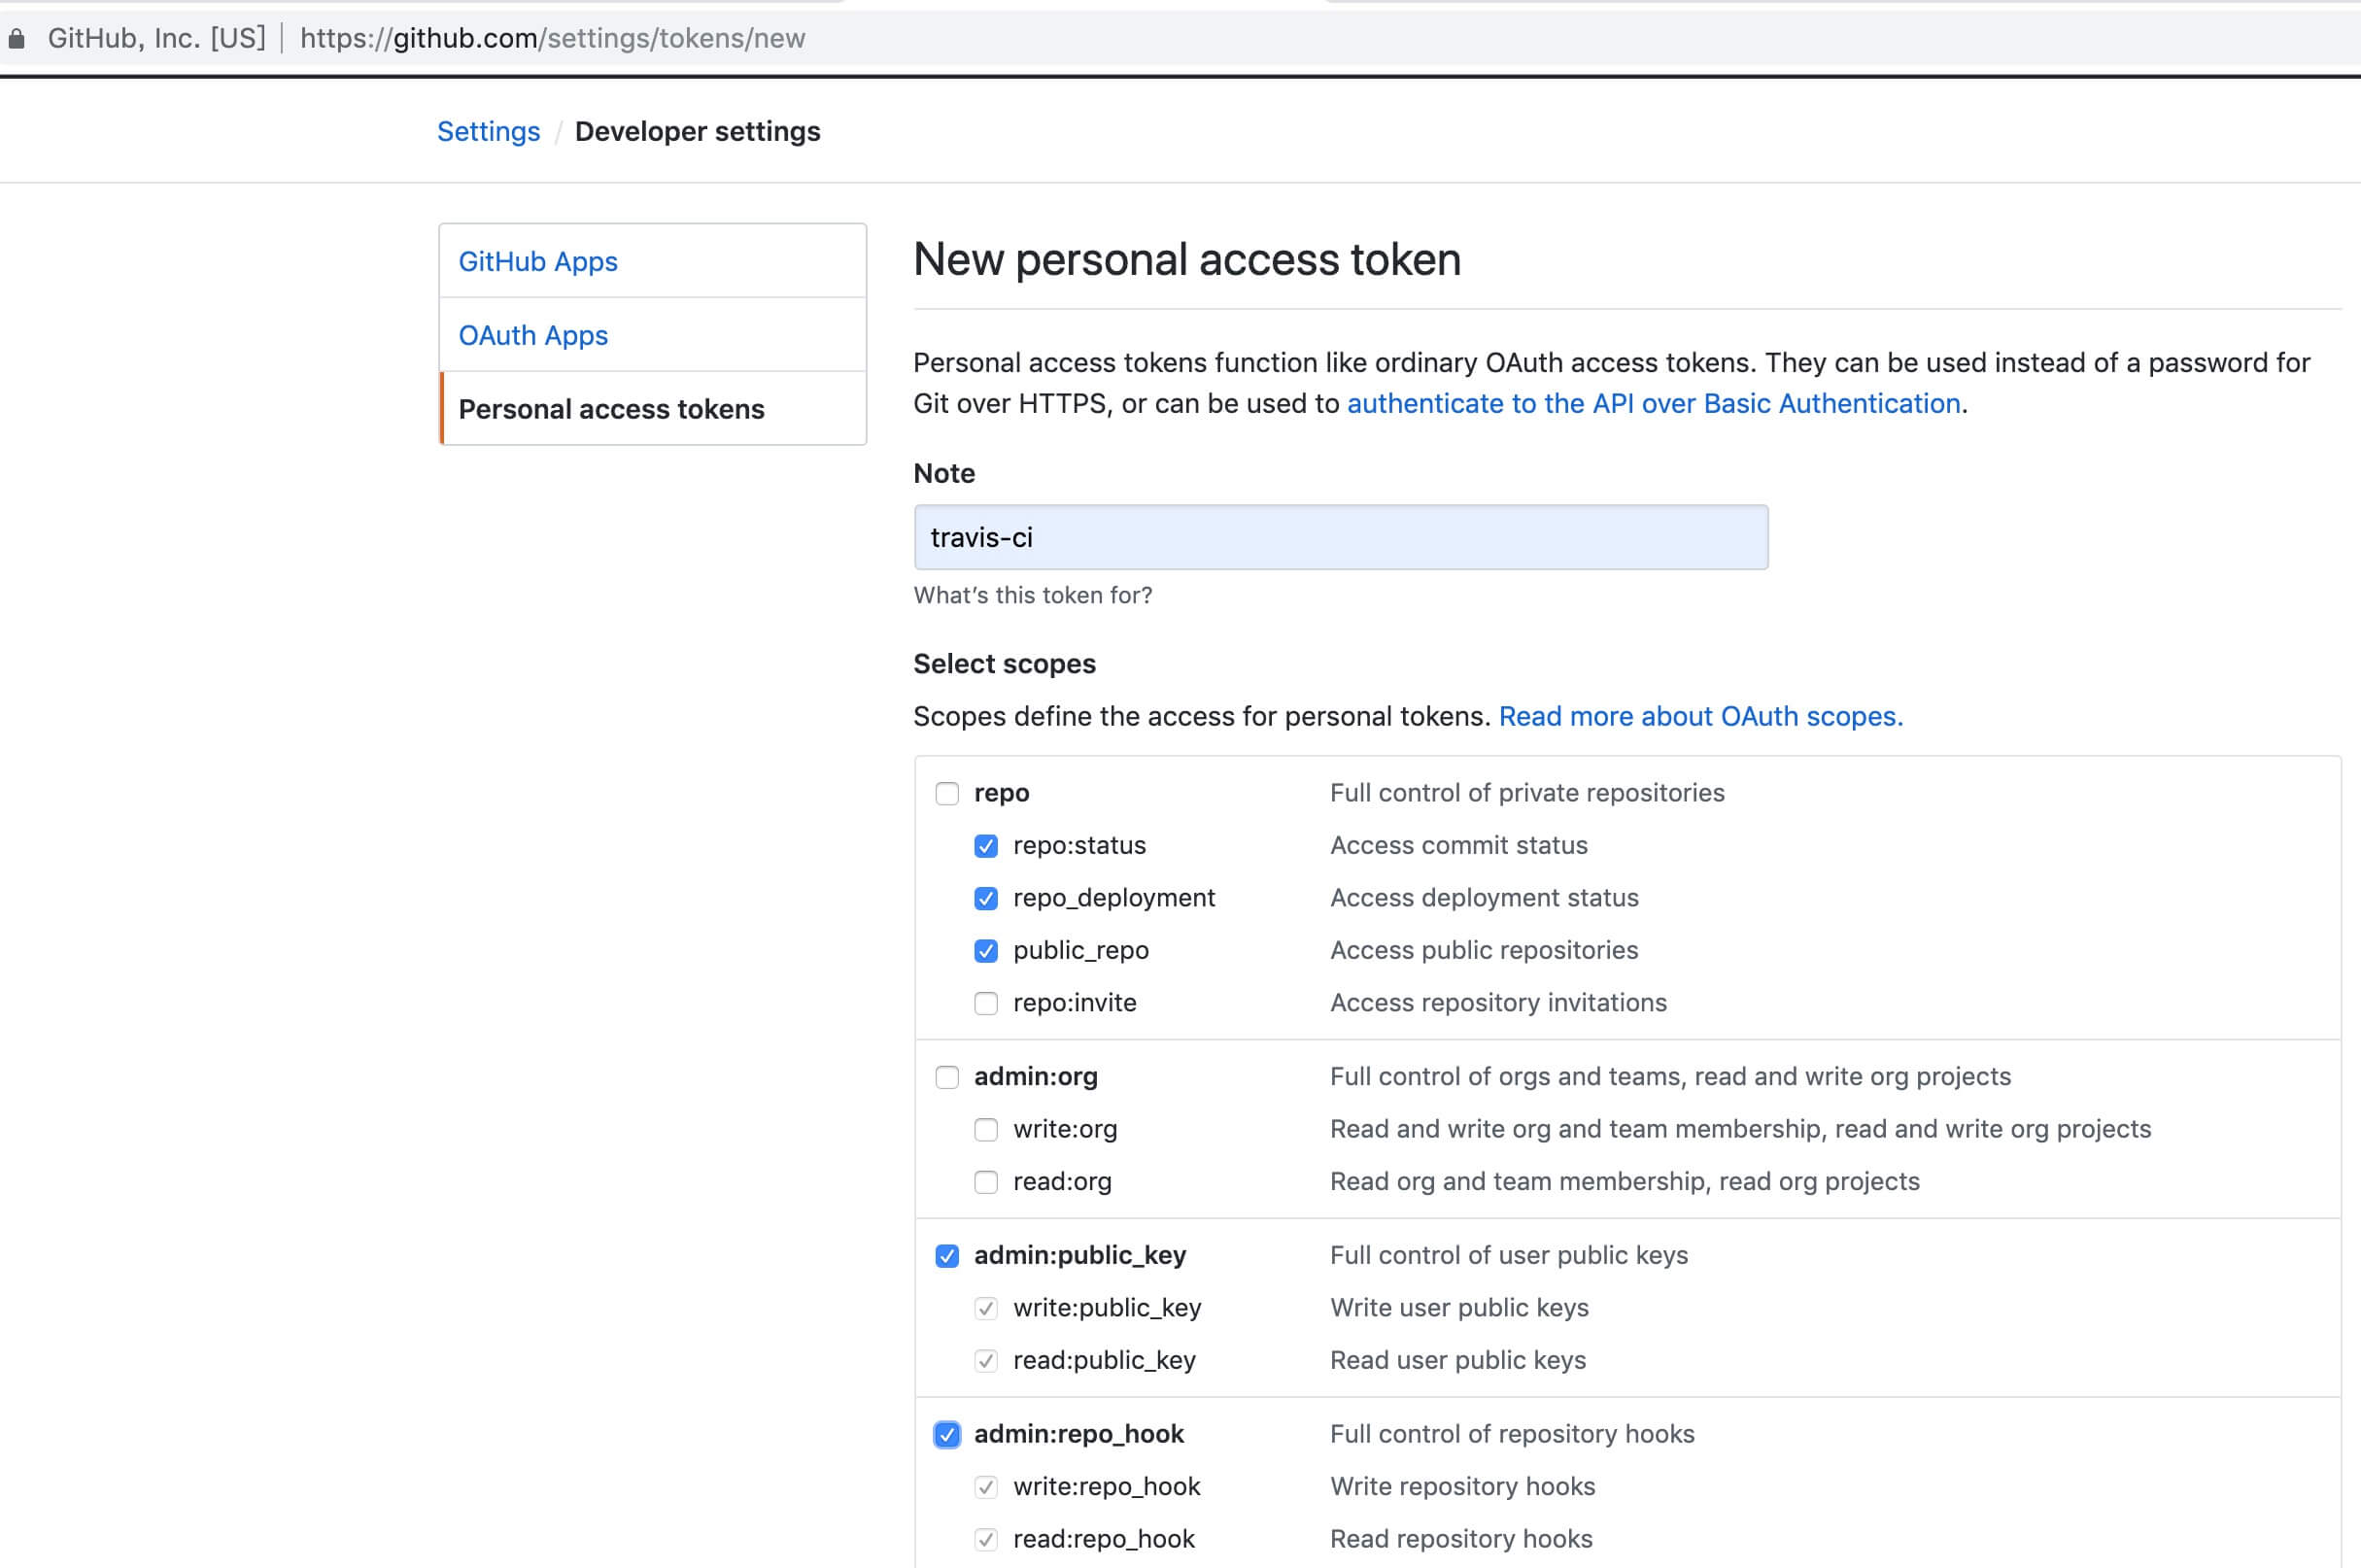Enable the repo:invite scope
Viewport: 2361px width, 1568px height.
point(985,1003)
